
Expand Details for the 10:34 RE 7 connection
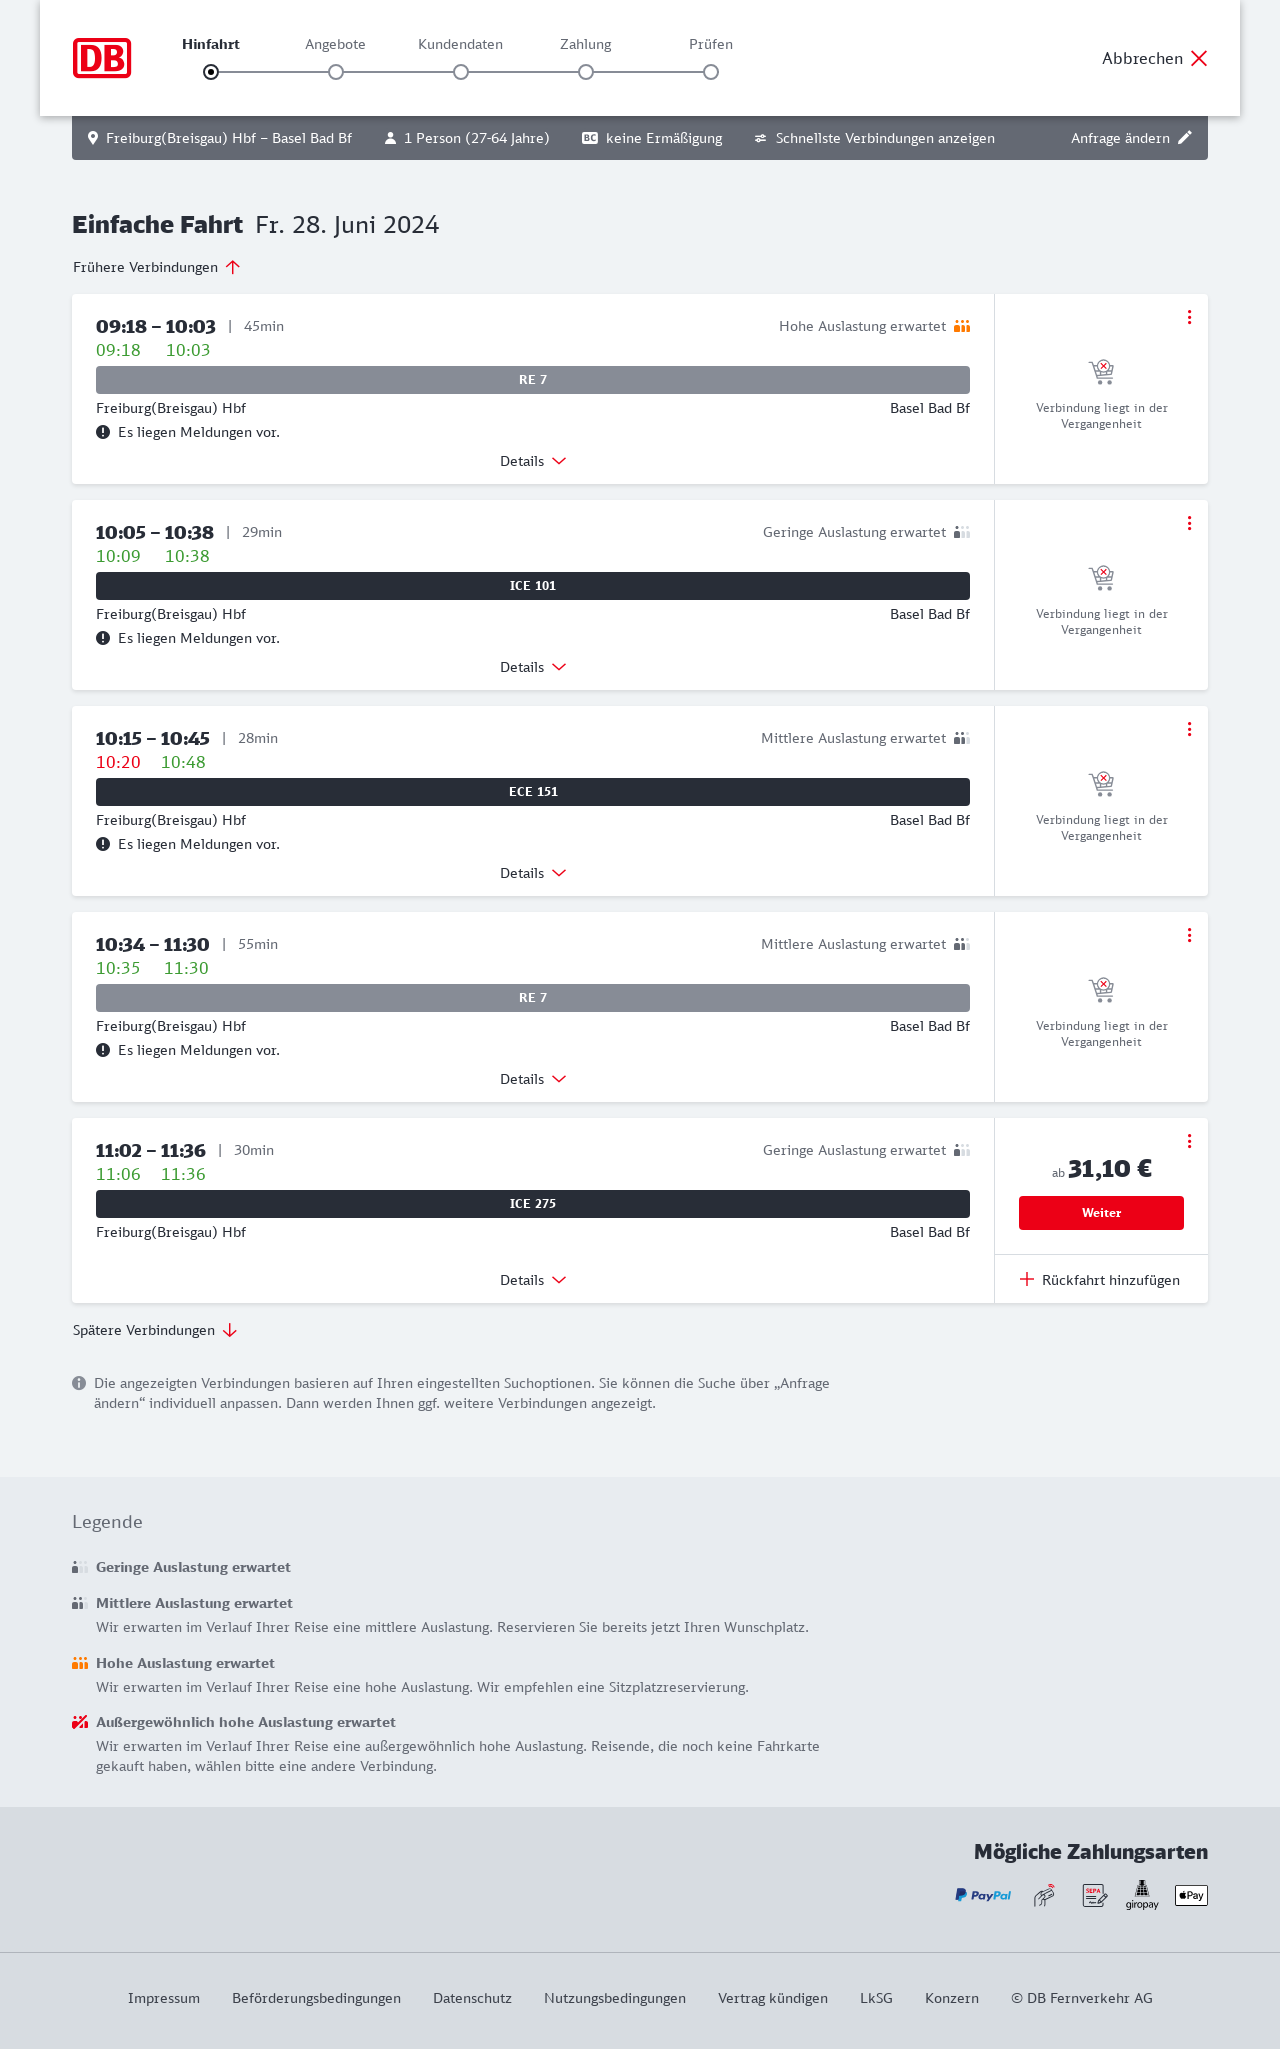tap(533, 1079)
